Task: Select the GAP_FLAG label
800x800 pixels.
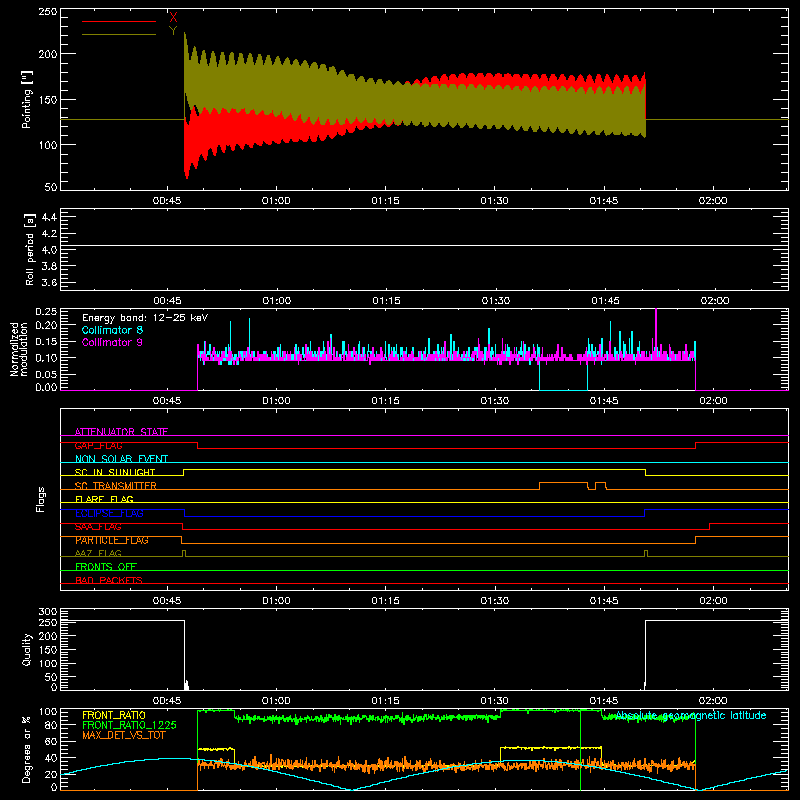Action: point(99,445)
